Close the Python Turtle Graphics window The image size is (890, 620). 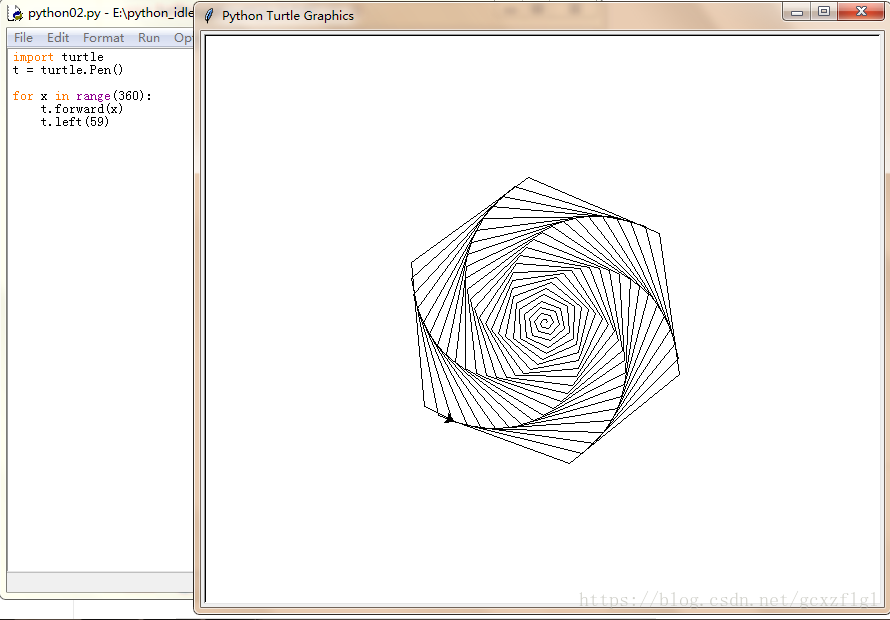(x=860, y=12)
